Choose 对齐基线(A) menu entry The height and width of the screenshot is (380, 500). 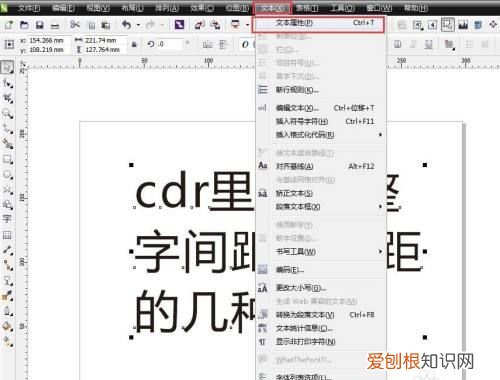tap(321, 166)
